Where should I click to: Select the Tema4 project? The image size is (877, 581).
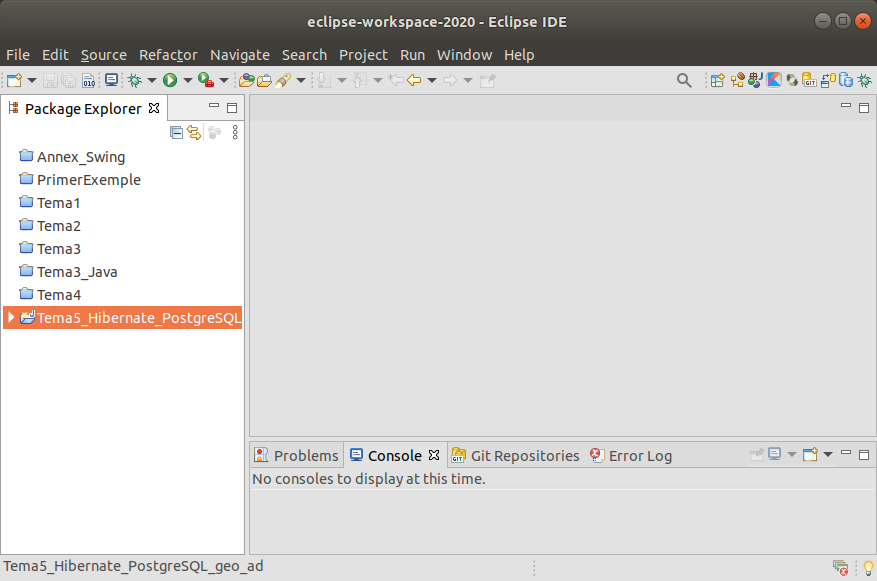tap(59, 295)
